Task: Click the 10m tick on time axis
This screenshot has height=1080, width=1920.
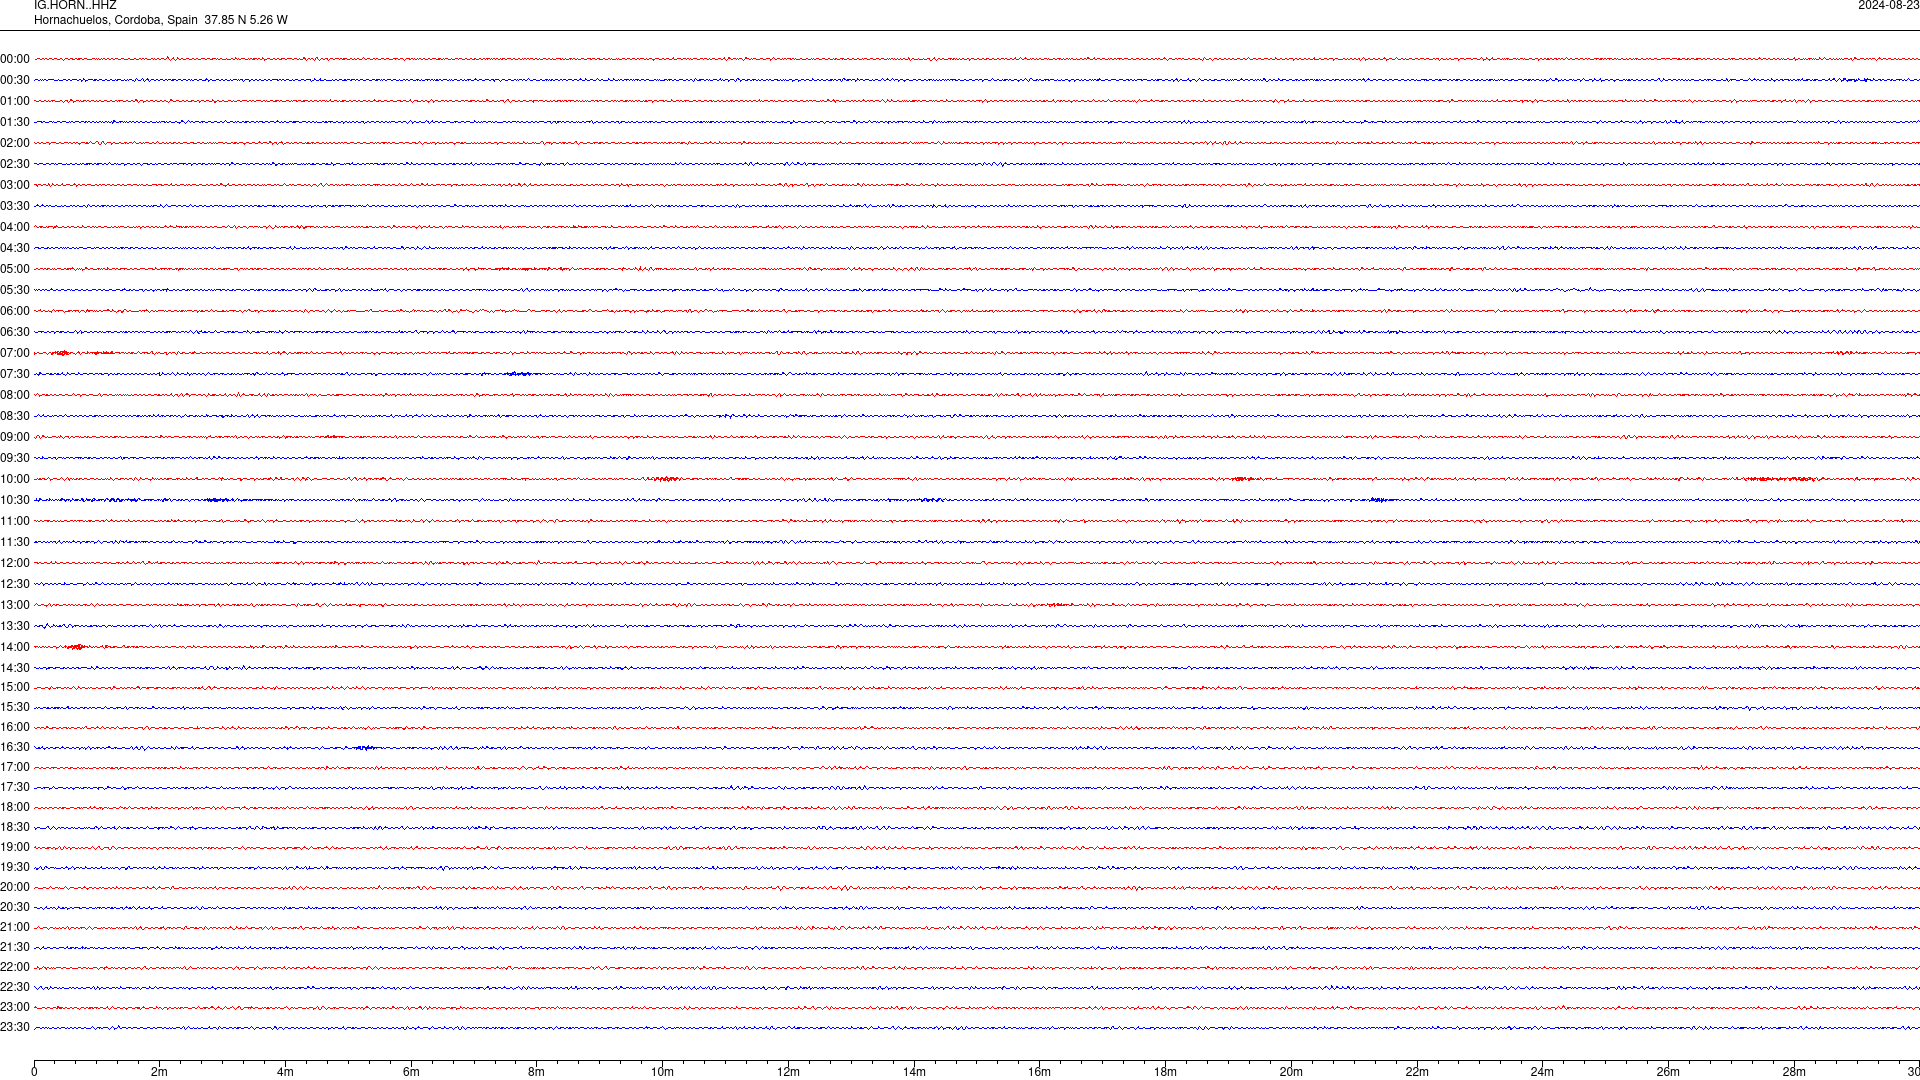Action: (x=662, y=1072)
